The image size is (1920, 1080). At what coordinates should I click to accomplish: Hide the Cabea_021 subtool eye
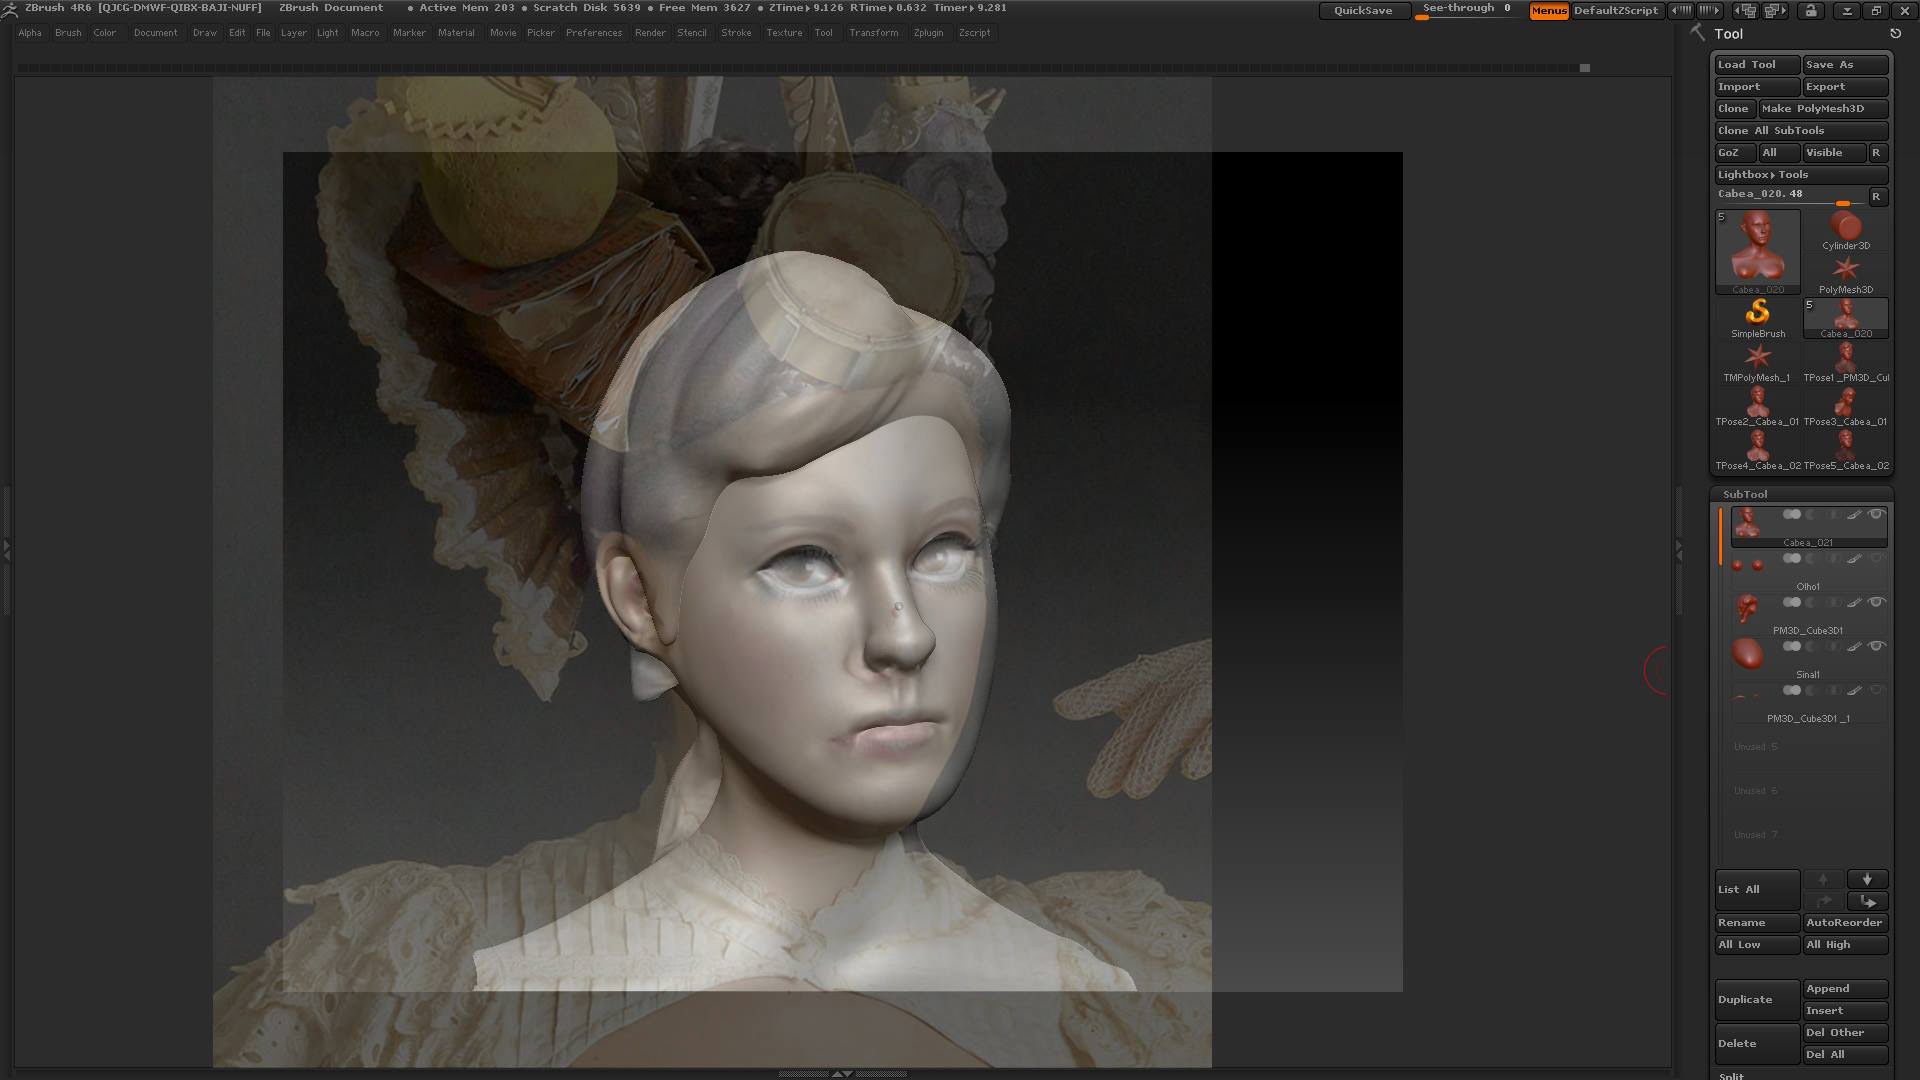pyautogui.click(x=1876, y=515)
